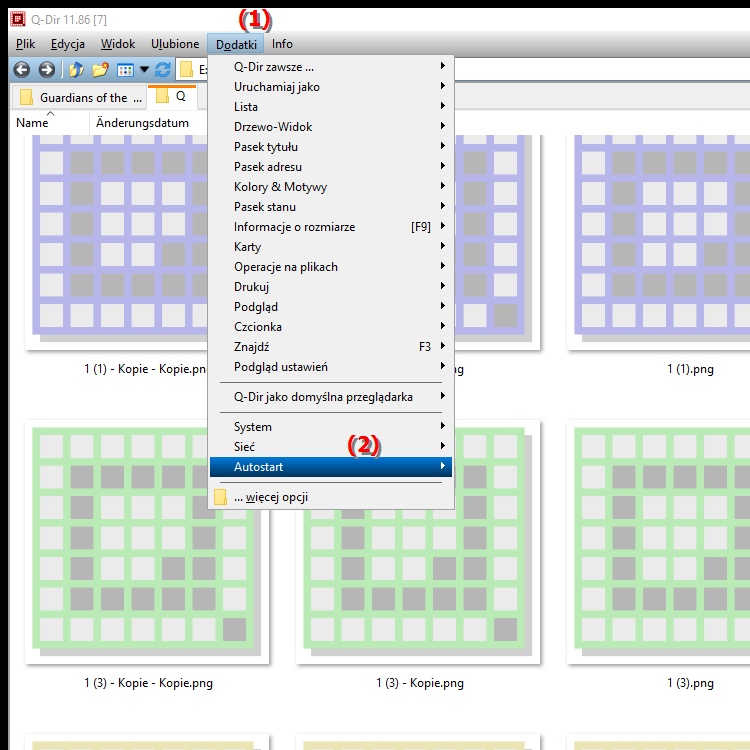This screenshot has width=750, height=750.
Task: Open Q-Dir jako domyślna przeglądarka submenu
Action: (331, 397)
